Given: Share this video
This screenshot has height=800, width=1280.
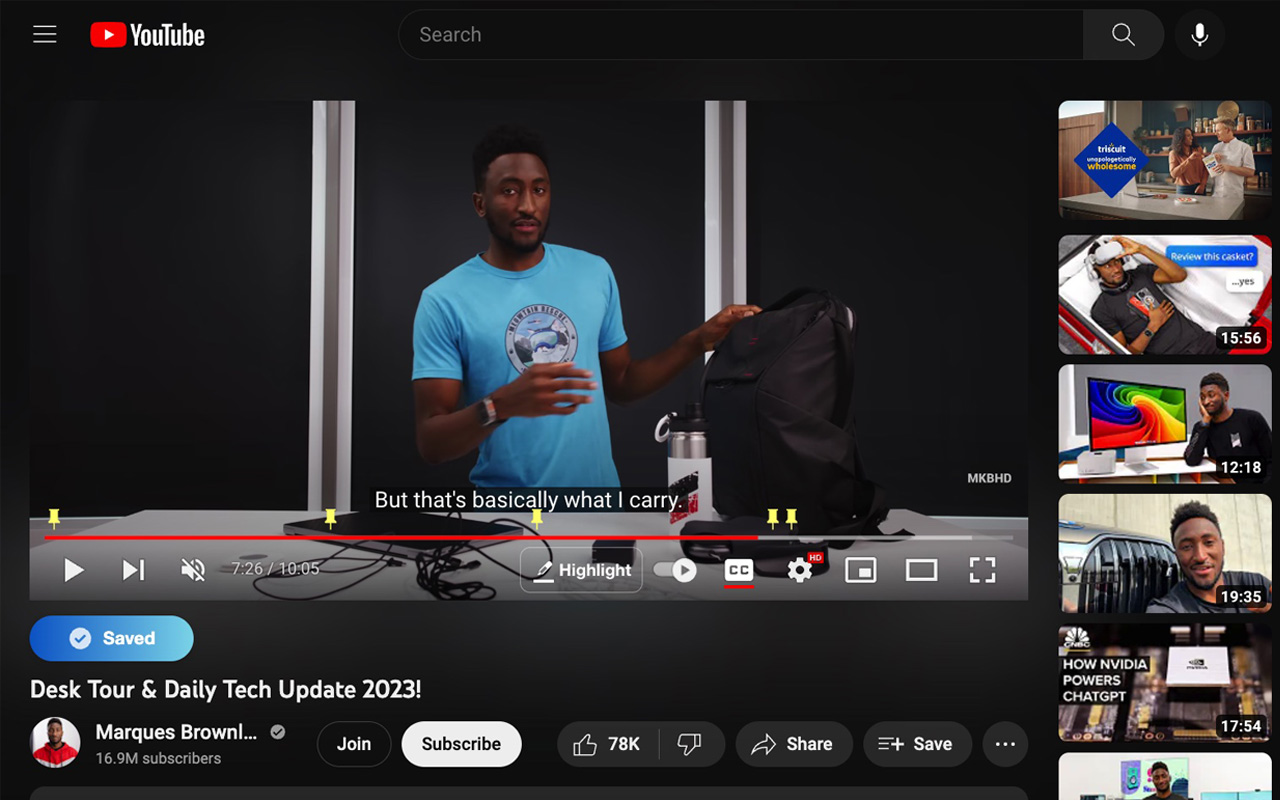Looking at the screenshot, I should [x=794, y=744].
